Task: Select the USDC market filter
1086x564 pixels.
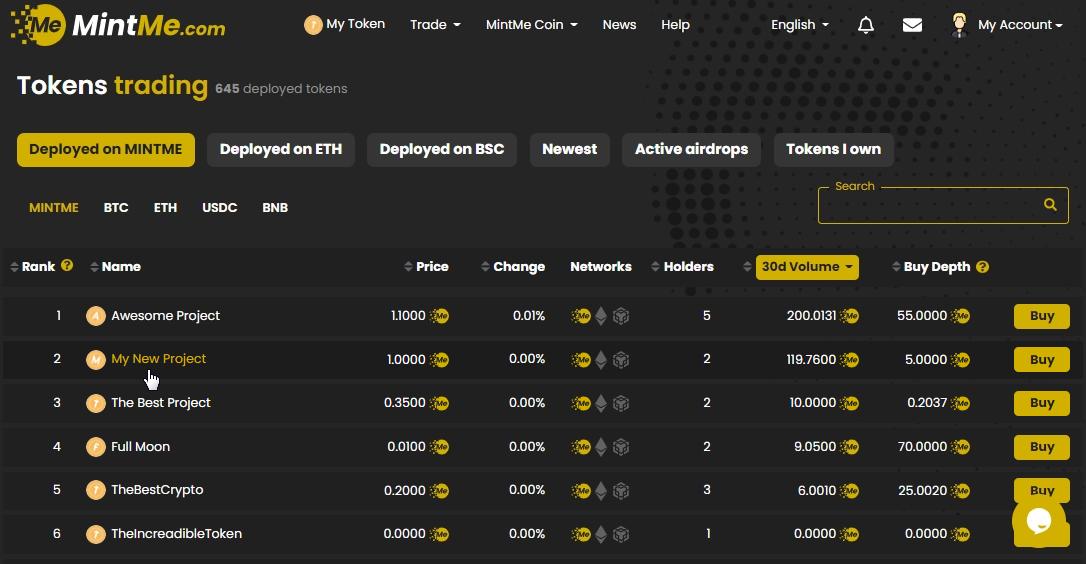Action: [220, 208]
